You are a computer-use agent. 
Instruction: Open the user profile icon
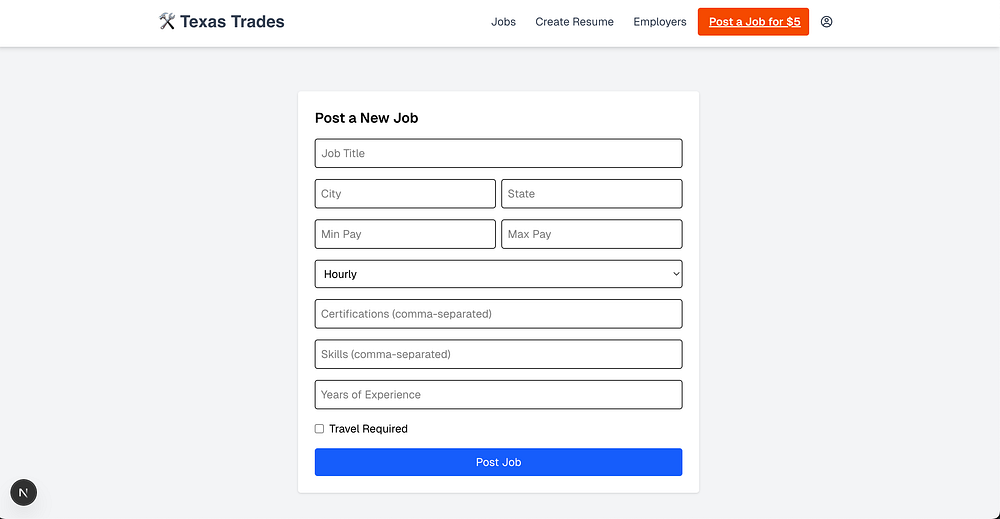826,22
